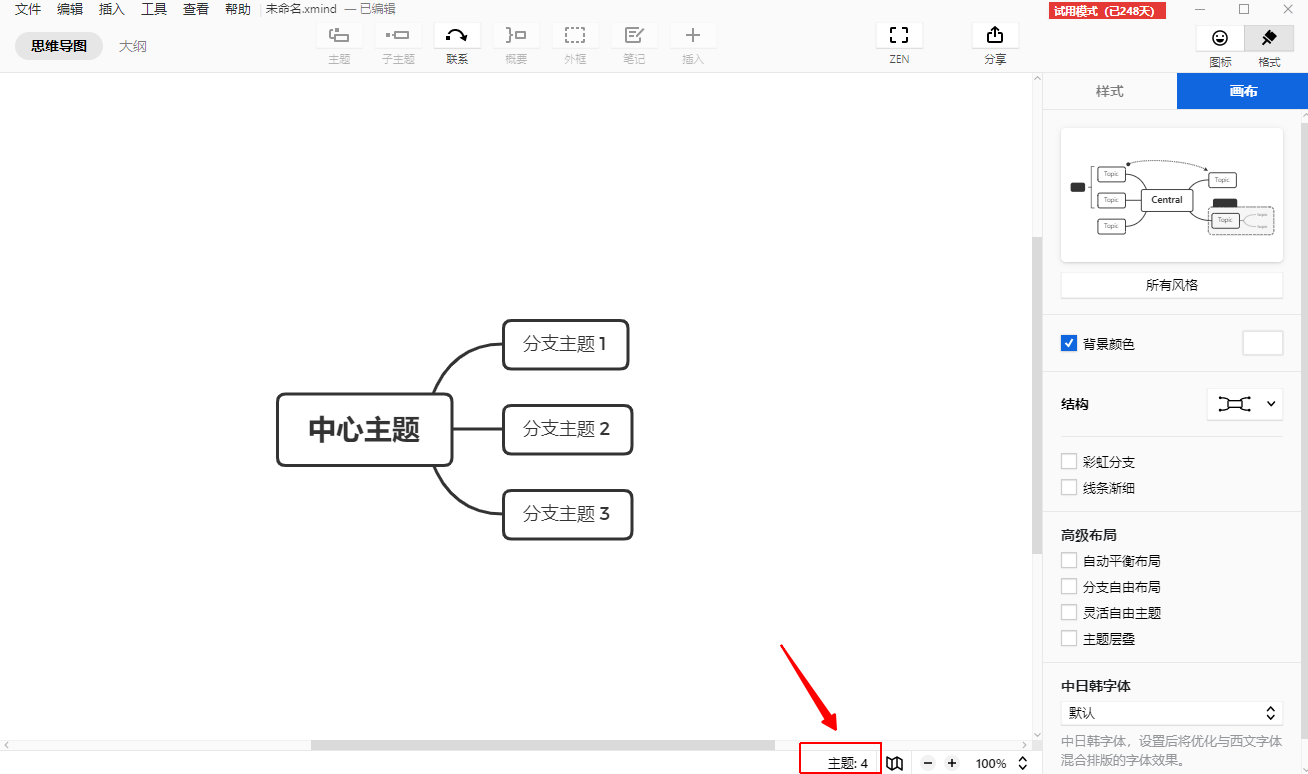Enable 彩虹分支 rainbow branches

[1069, 461]
